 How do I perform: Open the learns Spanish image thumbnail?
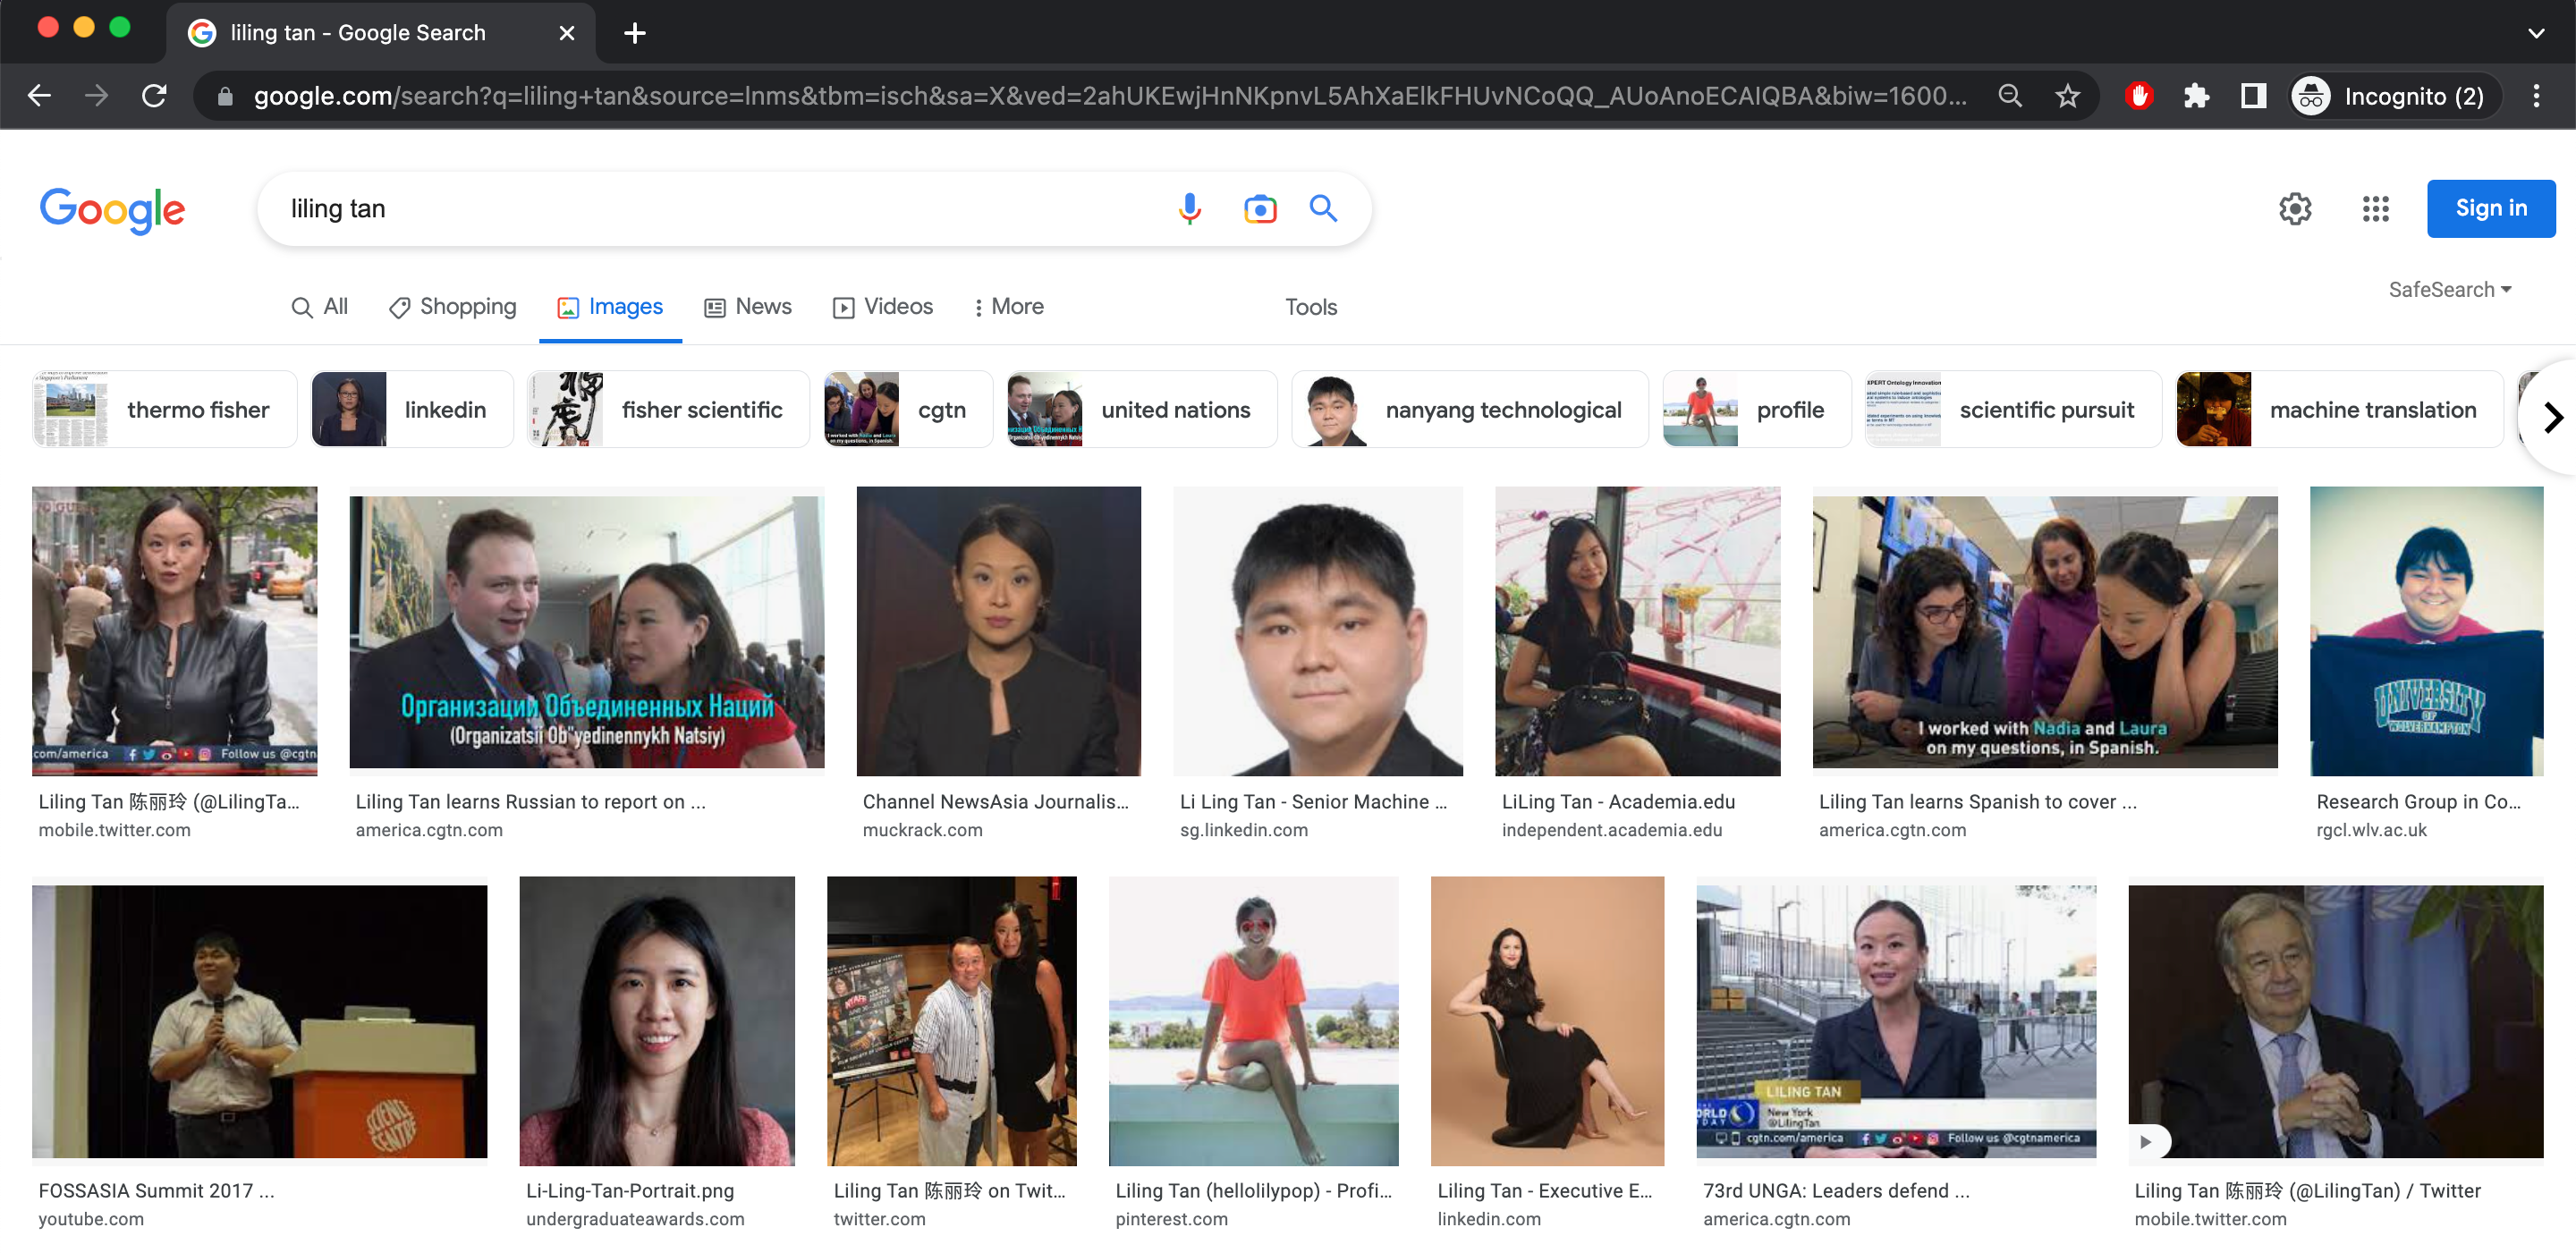(x=2044, y=631)
